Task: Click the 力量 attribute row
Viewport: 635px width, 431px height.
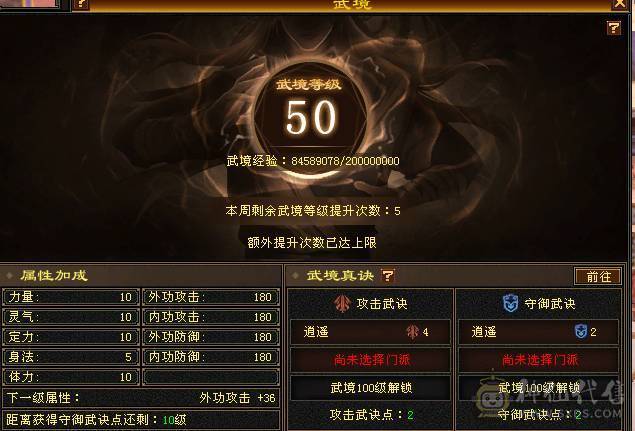Action: pos(71,297)
